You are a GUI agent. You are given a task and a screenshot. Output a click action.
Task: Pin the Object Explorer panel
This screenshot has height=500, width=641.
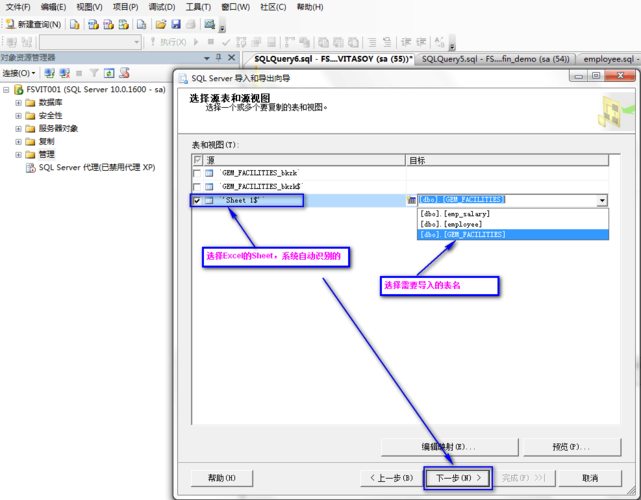click(x=219, y=57)
